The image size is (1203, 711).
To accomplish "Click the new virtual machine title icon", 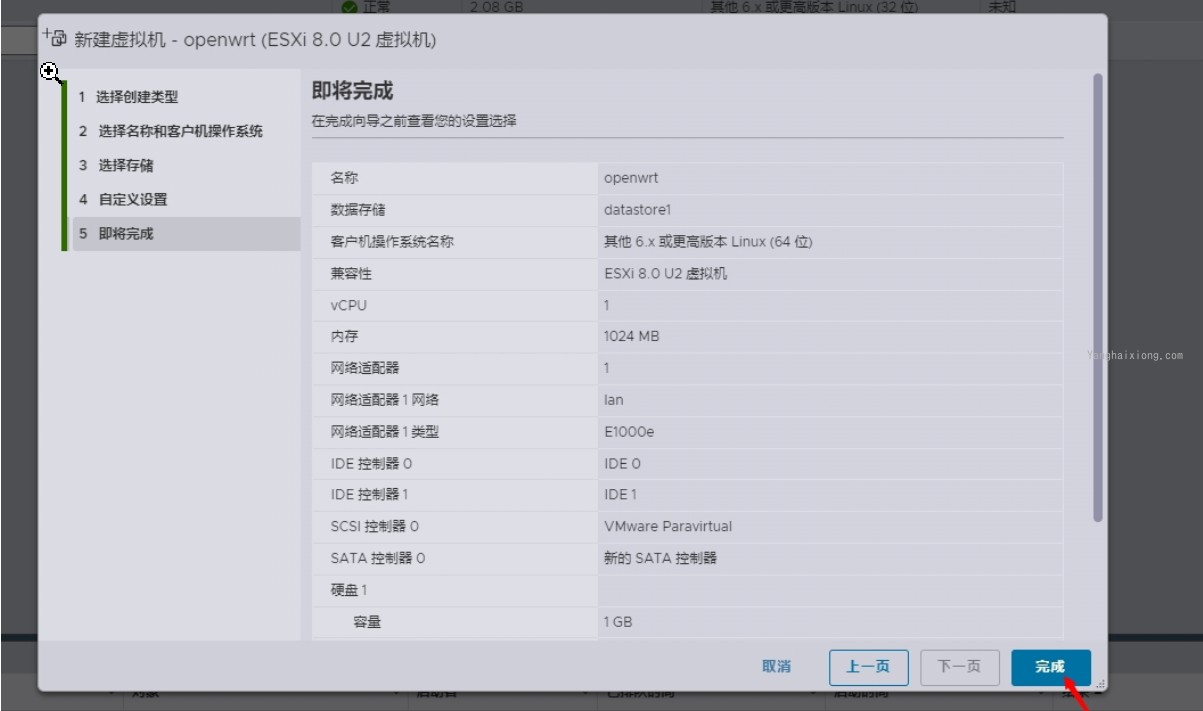I will point(55,39).
